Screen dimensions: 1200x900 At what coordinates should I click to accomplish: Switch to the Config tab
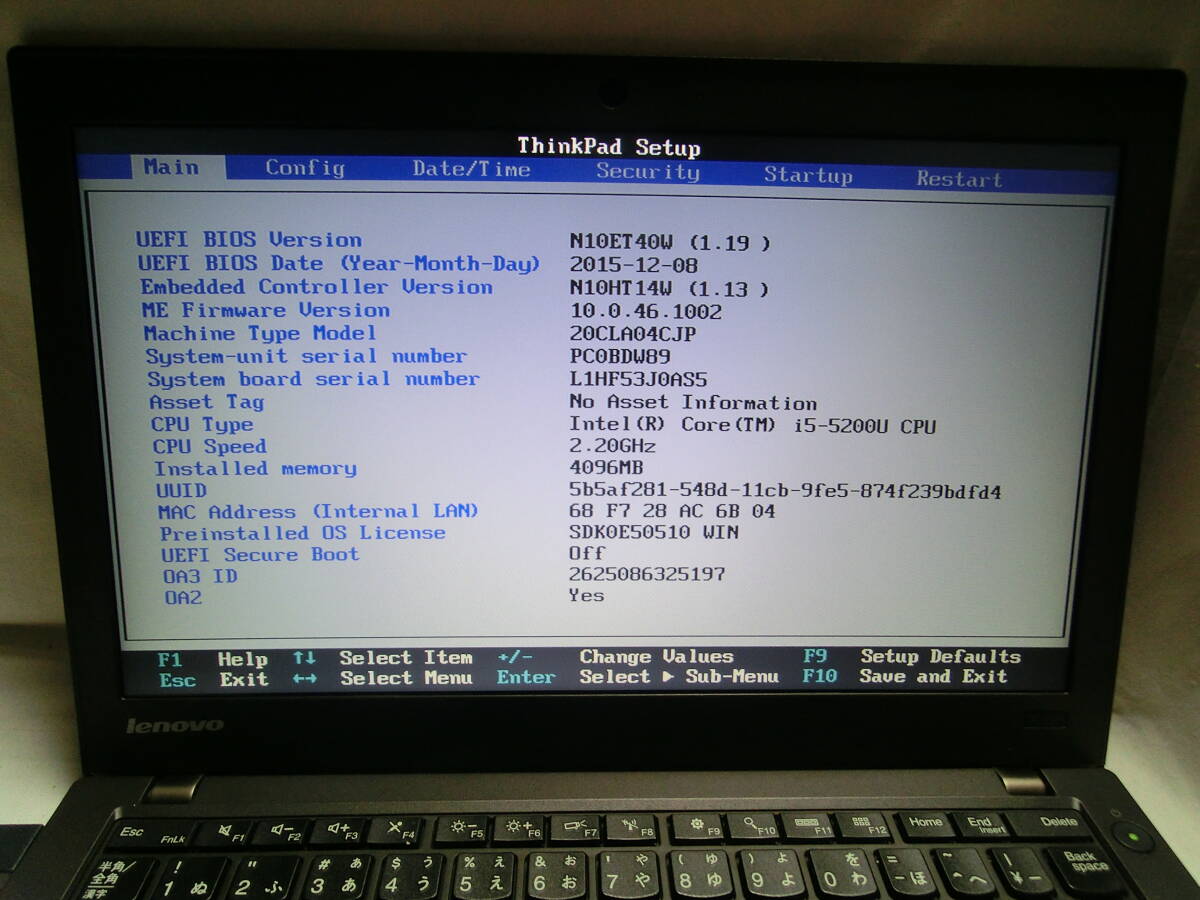click(305, 168)
